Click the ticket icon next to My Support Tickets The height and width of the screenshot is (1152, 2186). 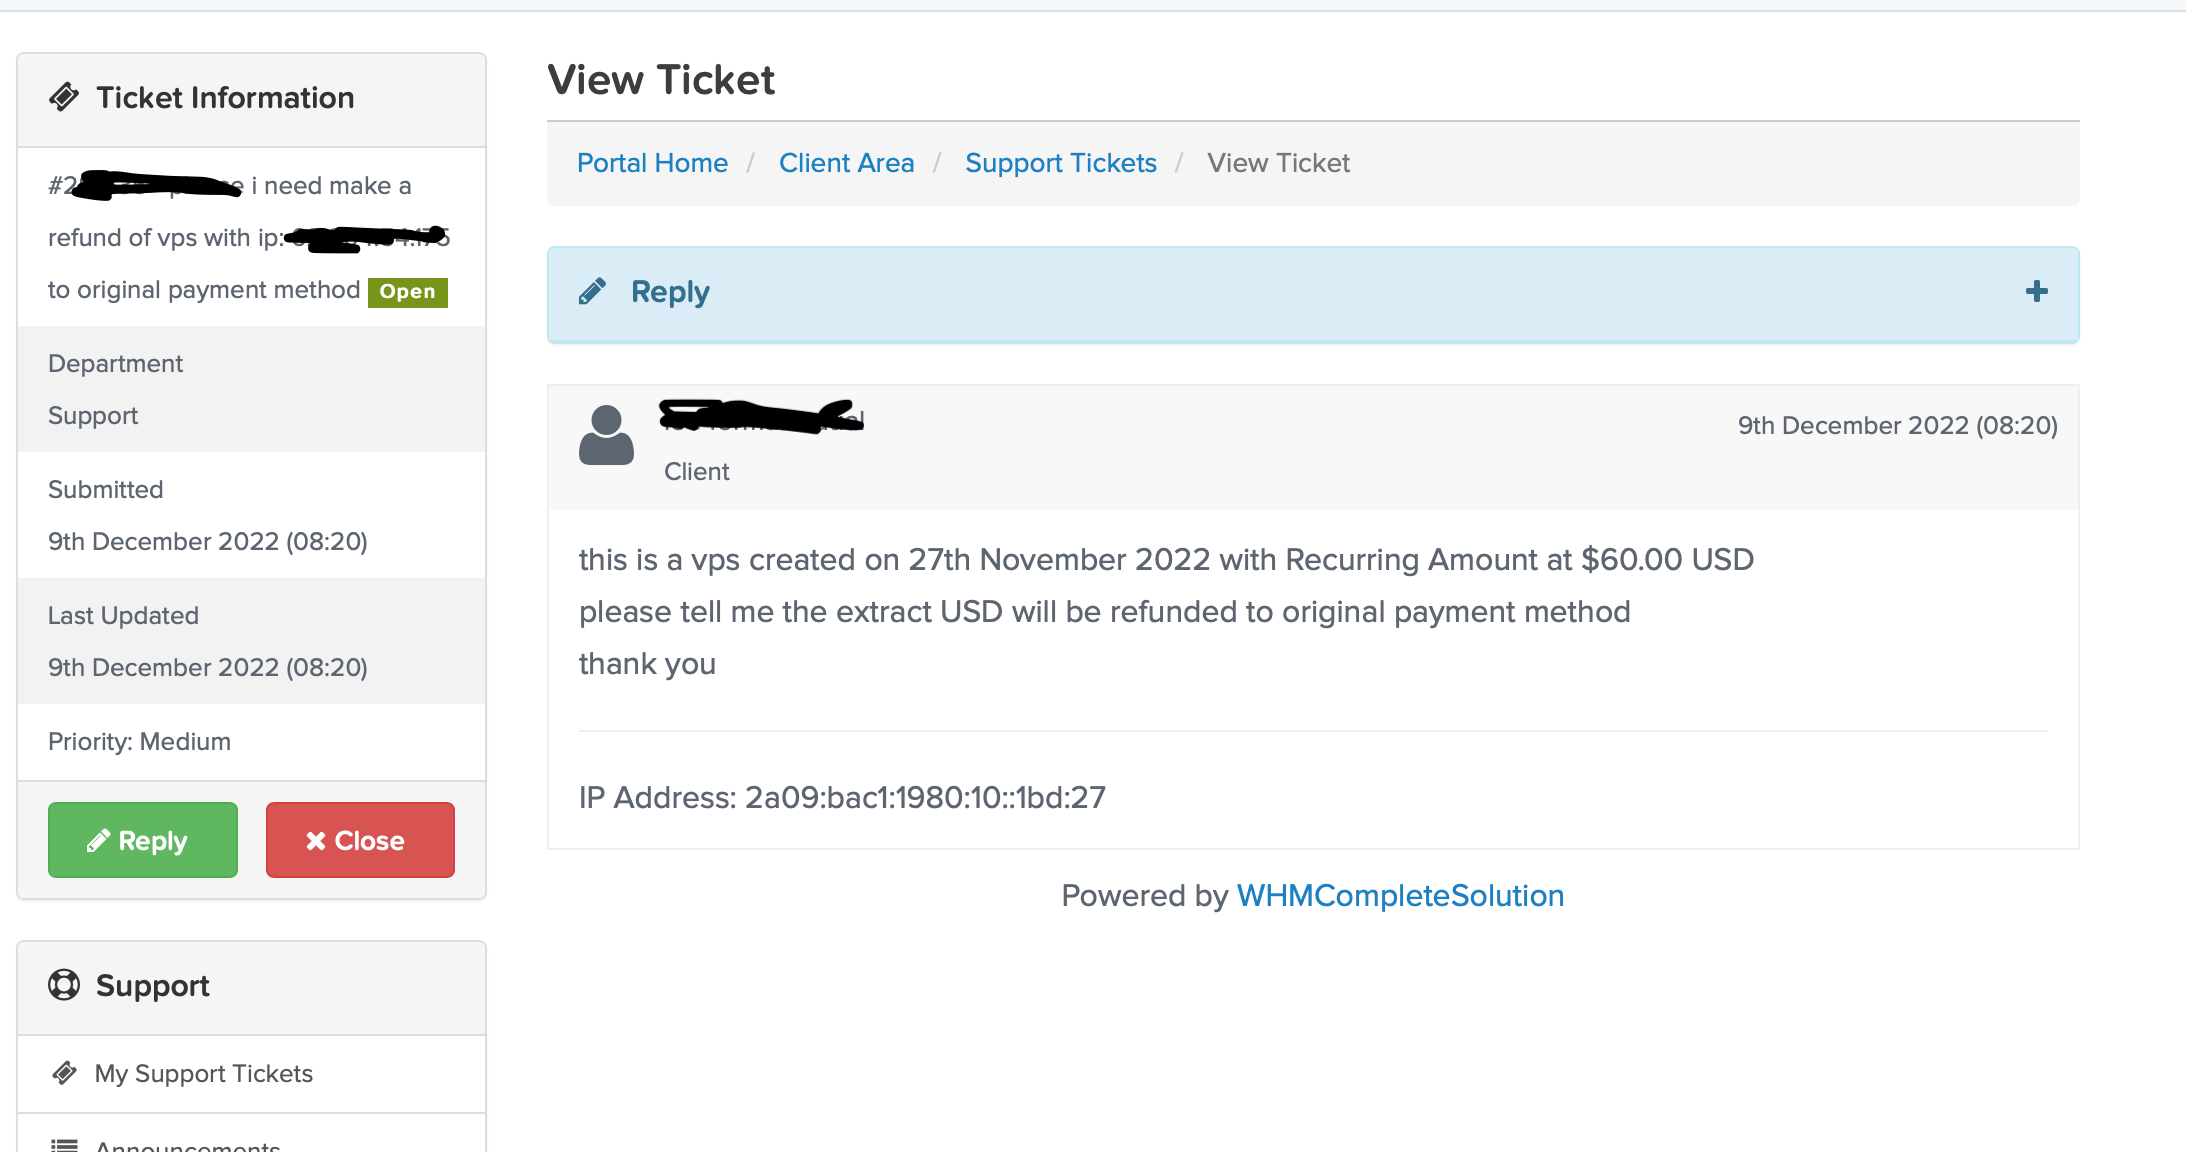click(x=65, y=1073)
